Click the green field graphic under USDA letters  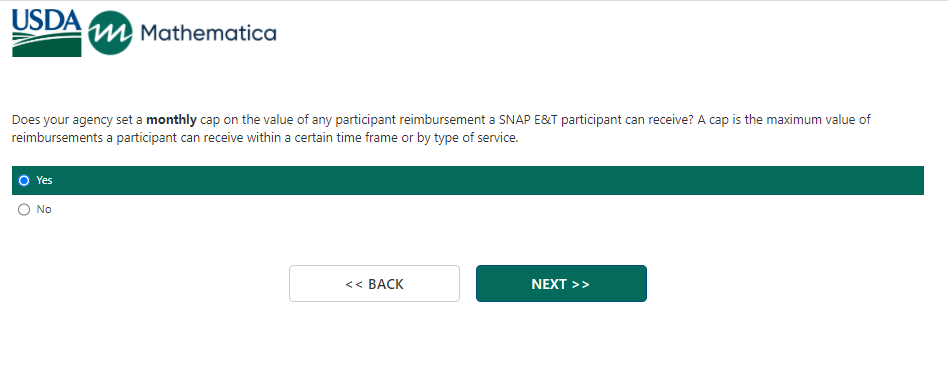tap(47, 45)
